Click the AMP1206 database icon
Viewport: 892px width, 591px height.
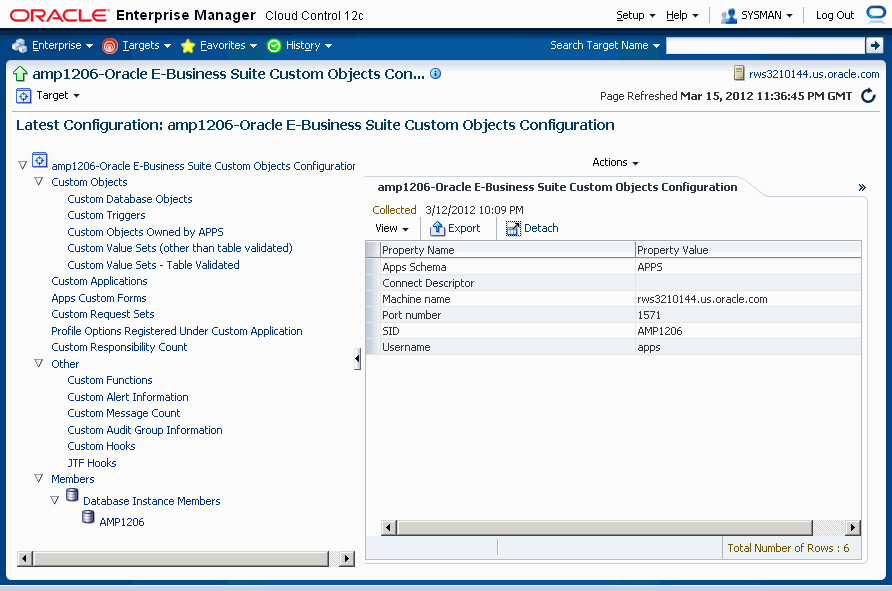[88, 516]
